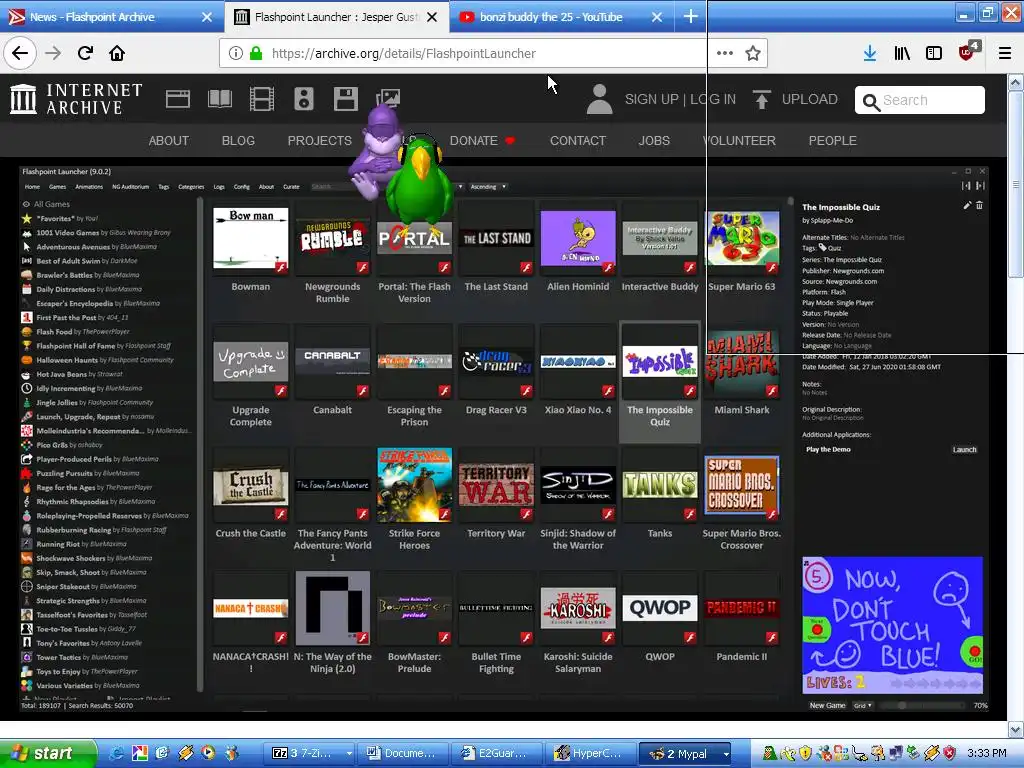Open the page actions ellipsis menu

pos(725,54)
